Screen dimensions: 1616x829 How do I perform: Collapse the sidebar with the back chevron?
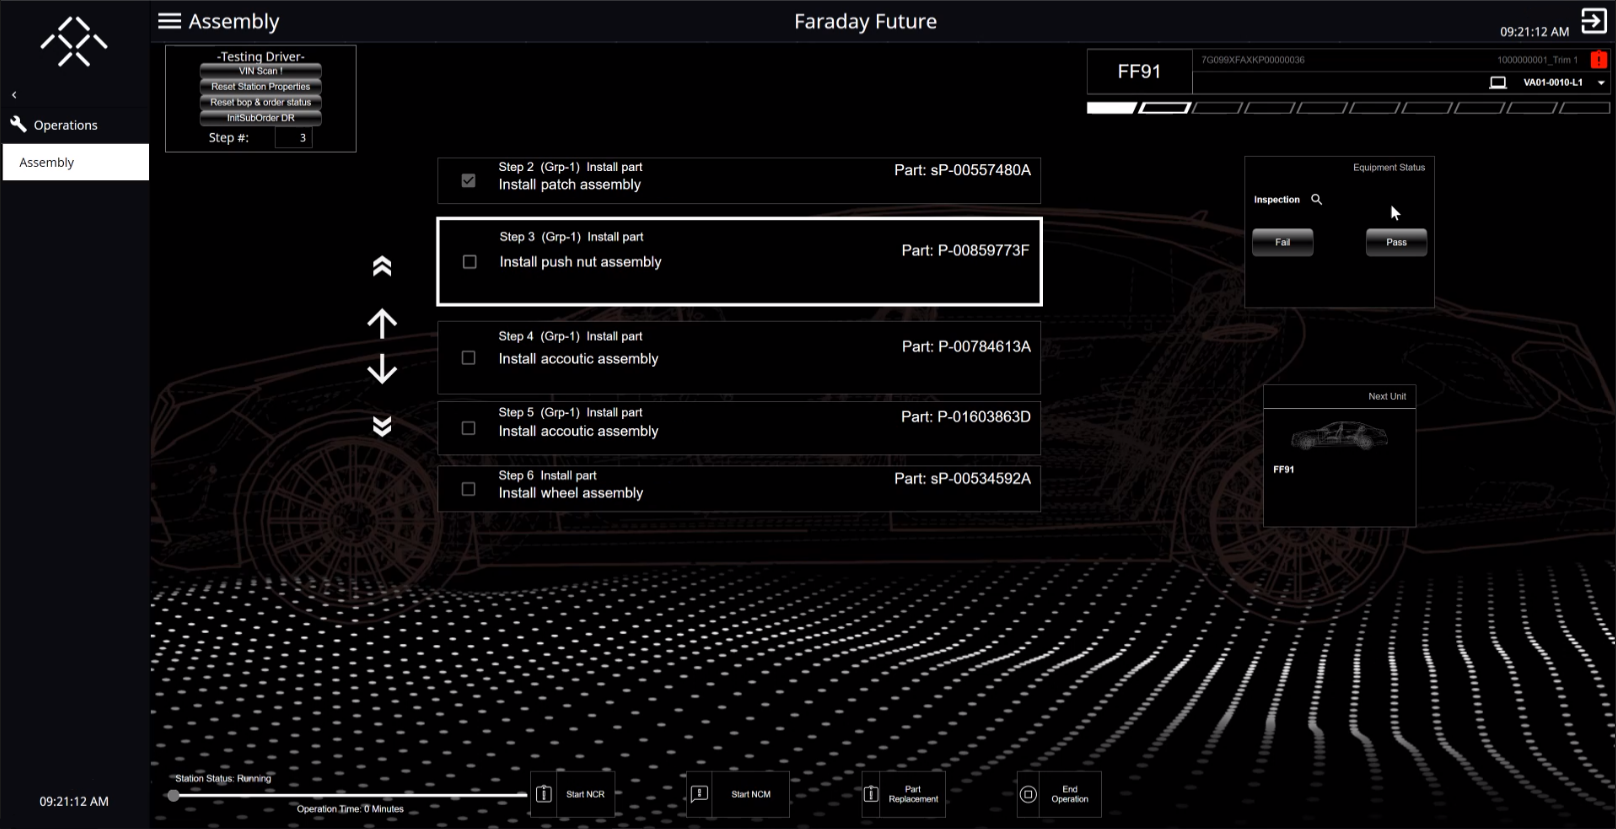(14, 95)
